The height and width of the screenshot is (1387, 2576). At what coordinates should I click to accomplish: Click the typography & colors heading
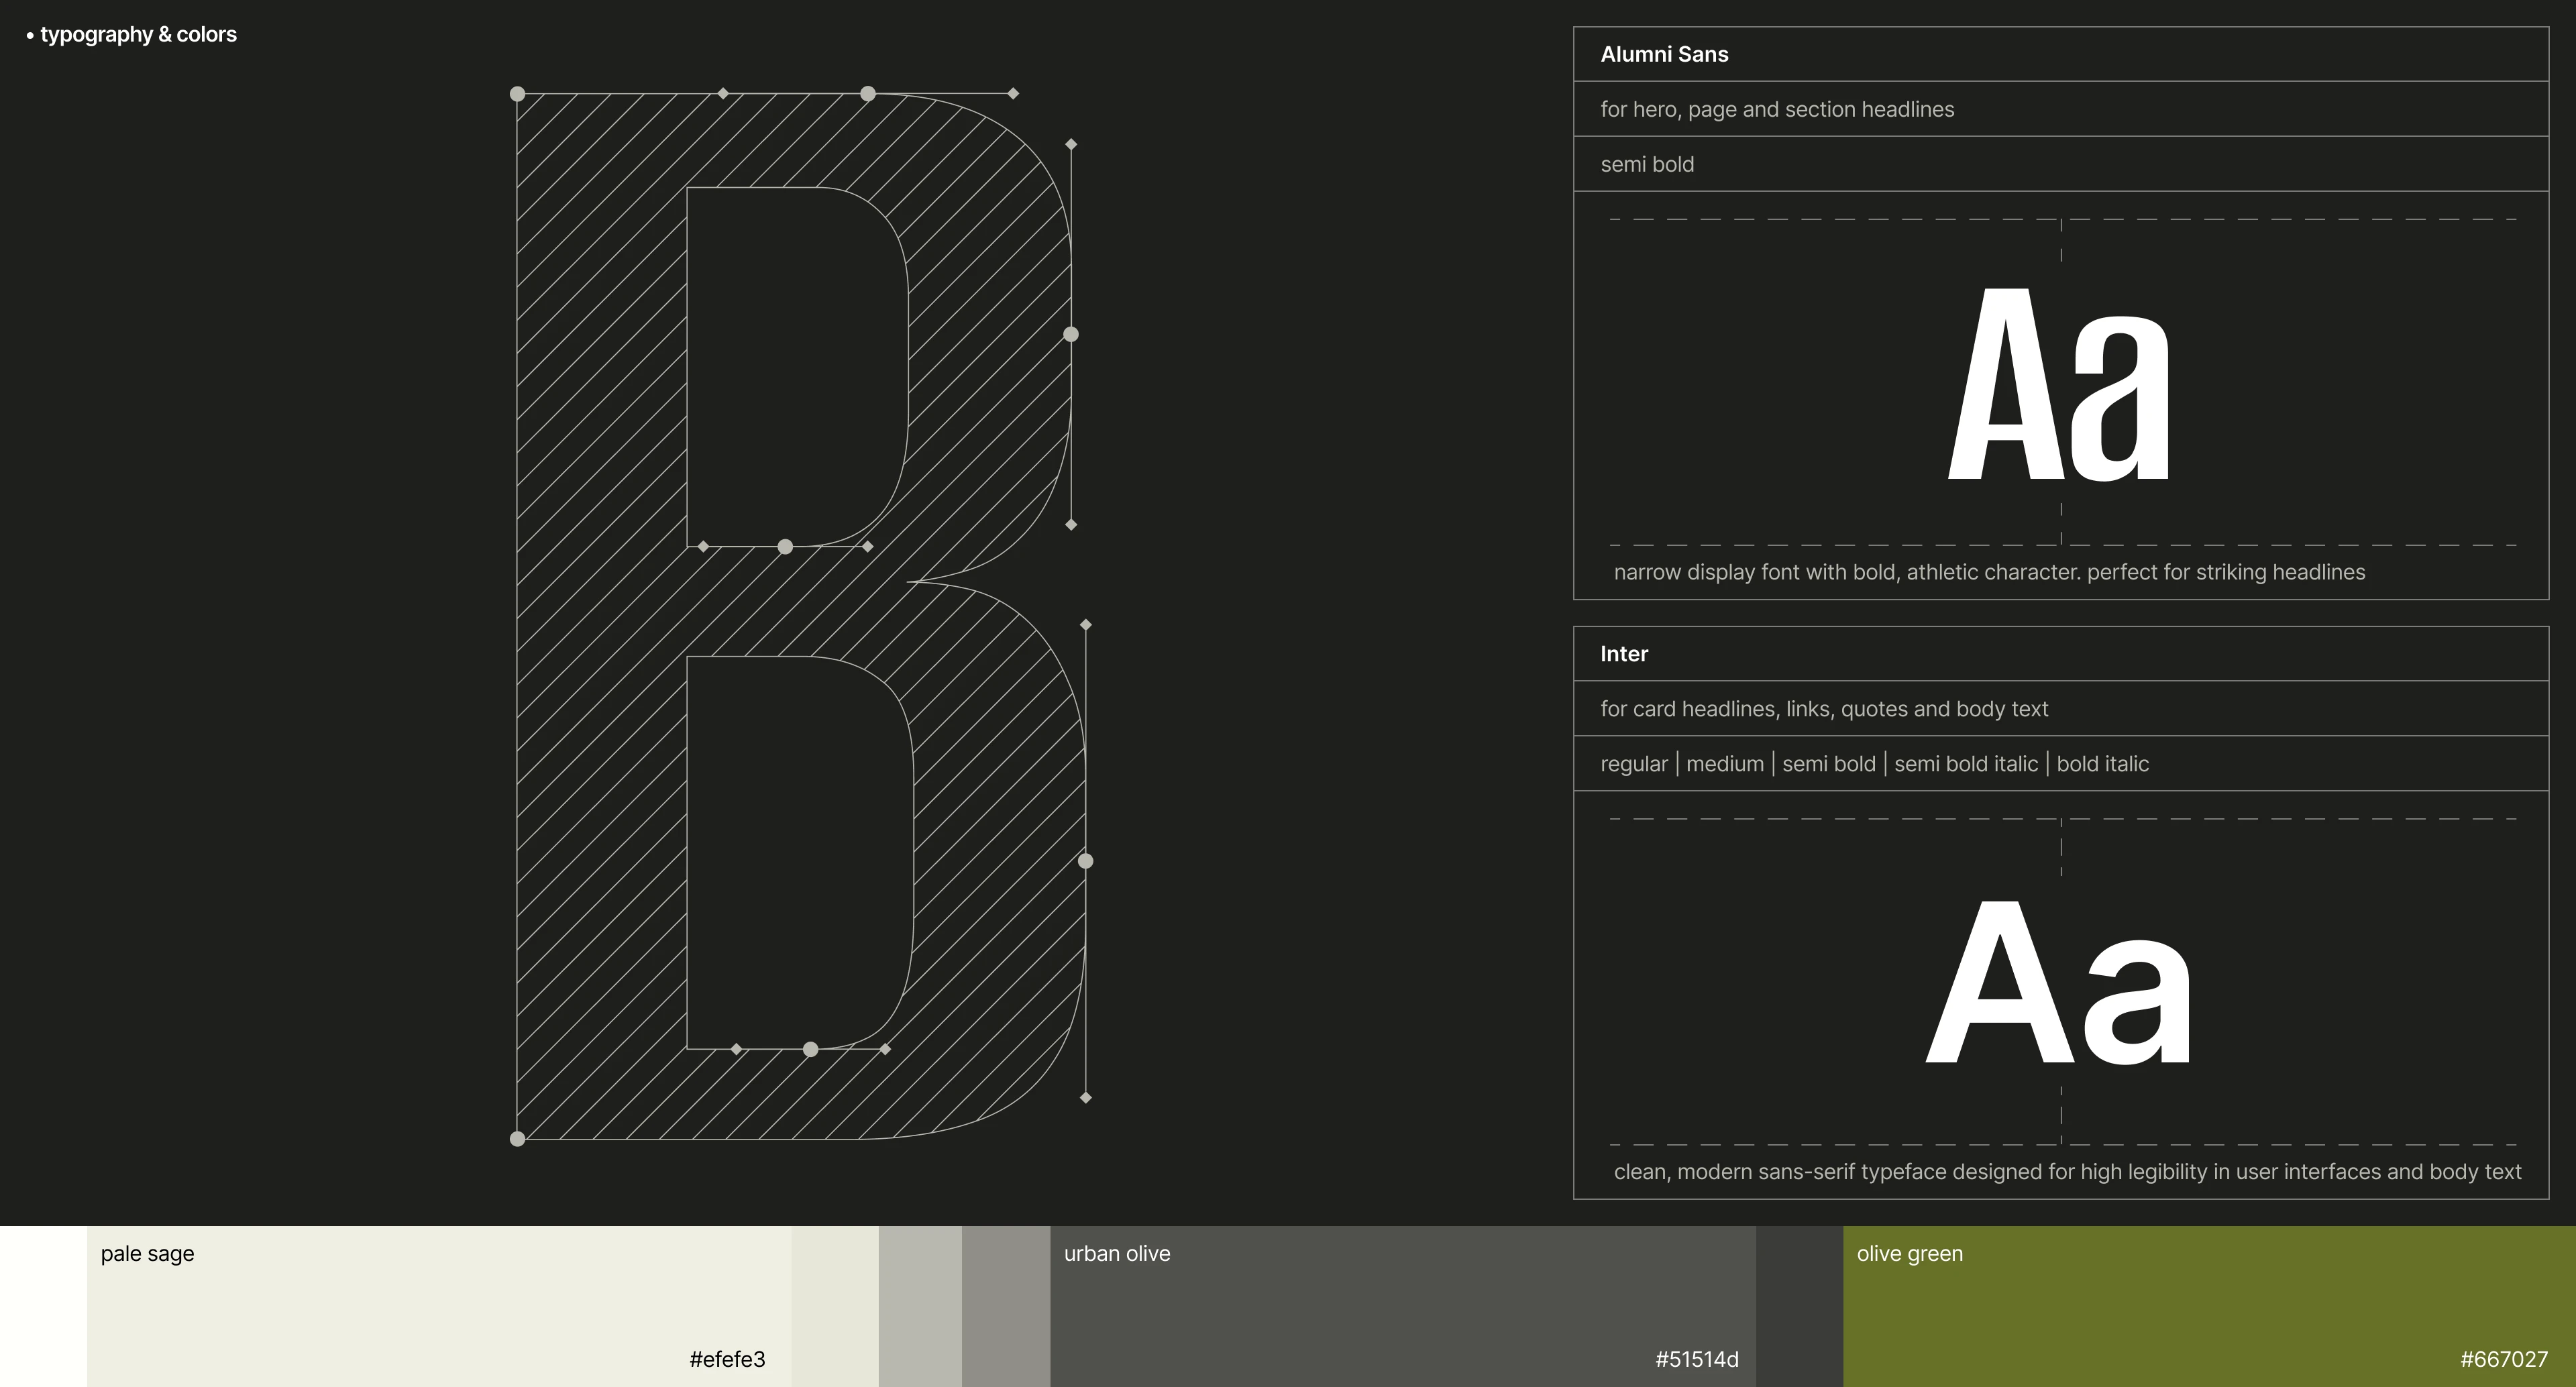[x=138, y=34]
